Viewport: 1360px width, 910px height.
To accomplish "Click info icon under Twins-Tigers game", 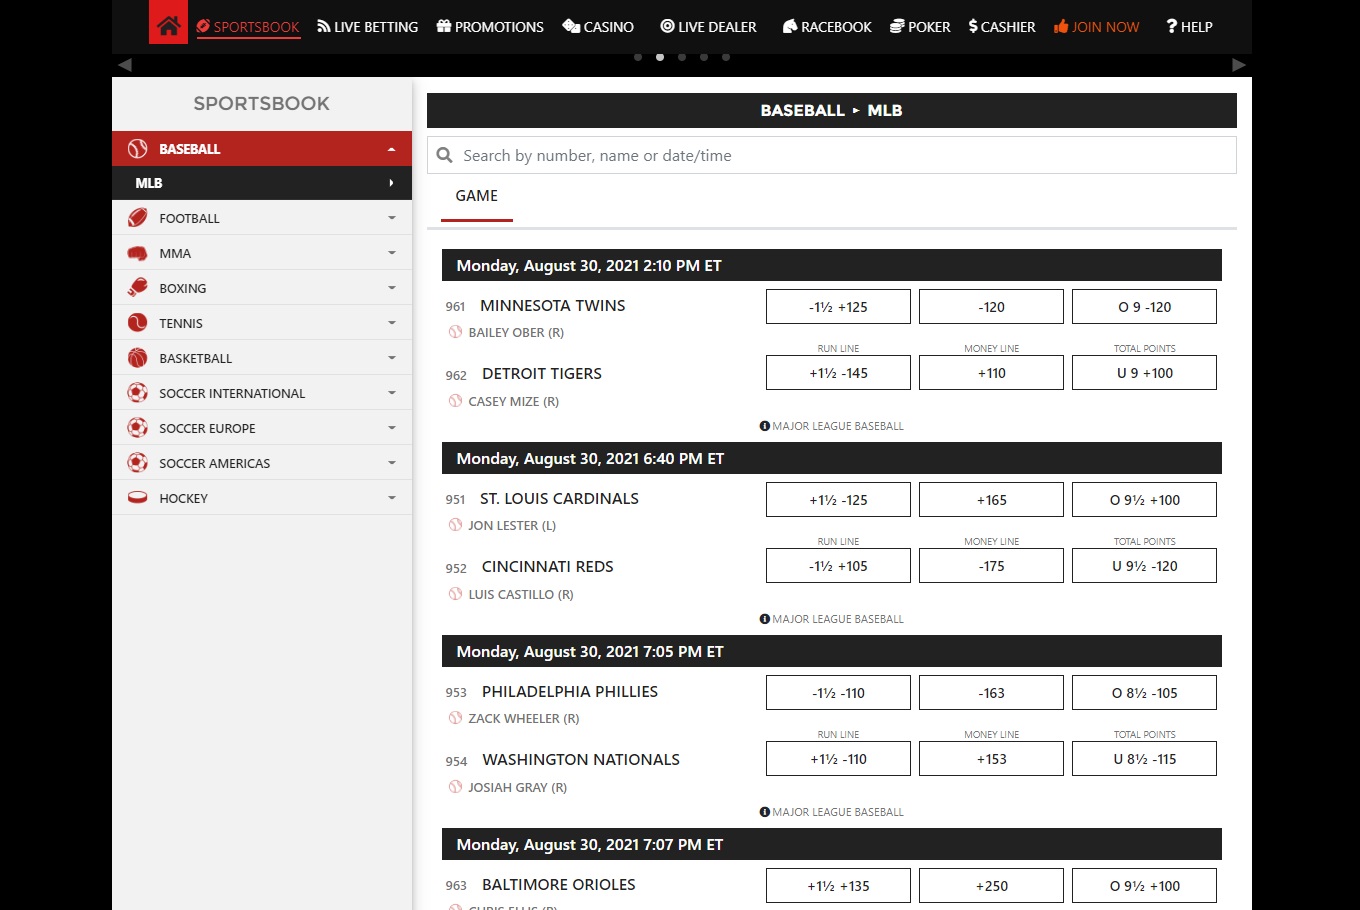I will pos(765,426).
